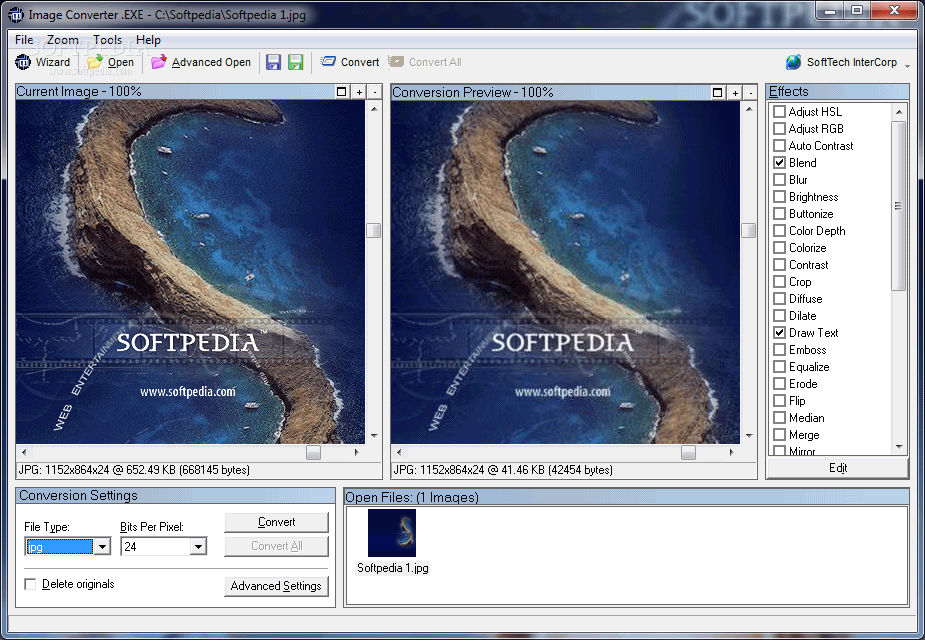Click Conversion Preview scroll up arrow
Viewport: 925px width, 640px height.
pyautogui.click(x=749, y=109)
